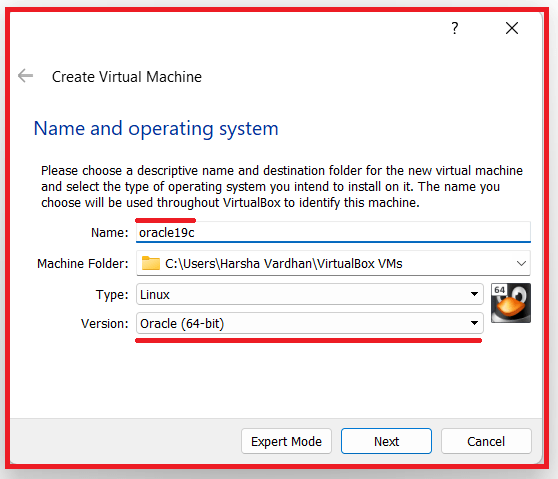Click the 'Name:' label

pos(110,233)
